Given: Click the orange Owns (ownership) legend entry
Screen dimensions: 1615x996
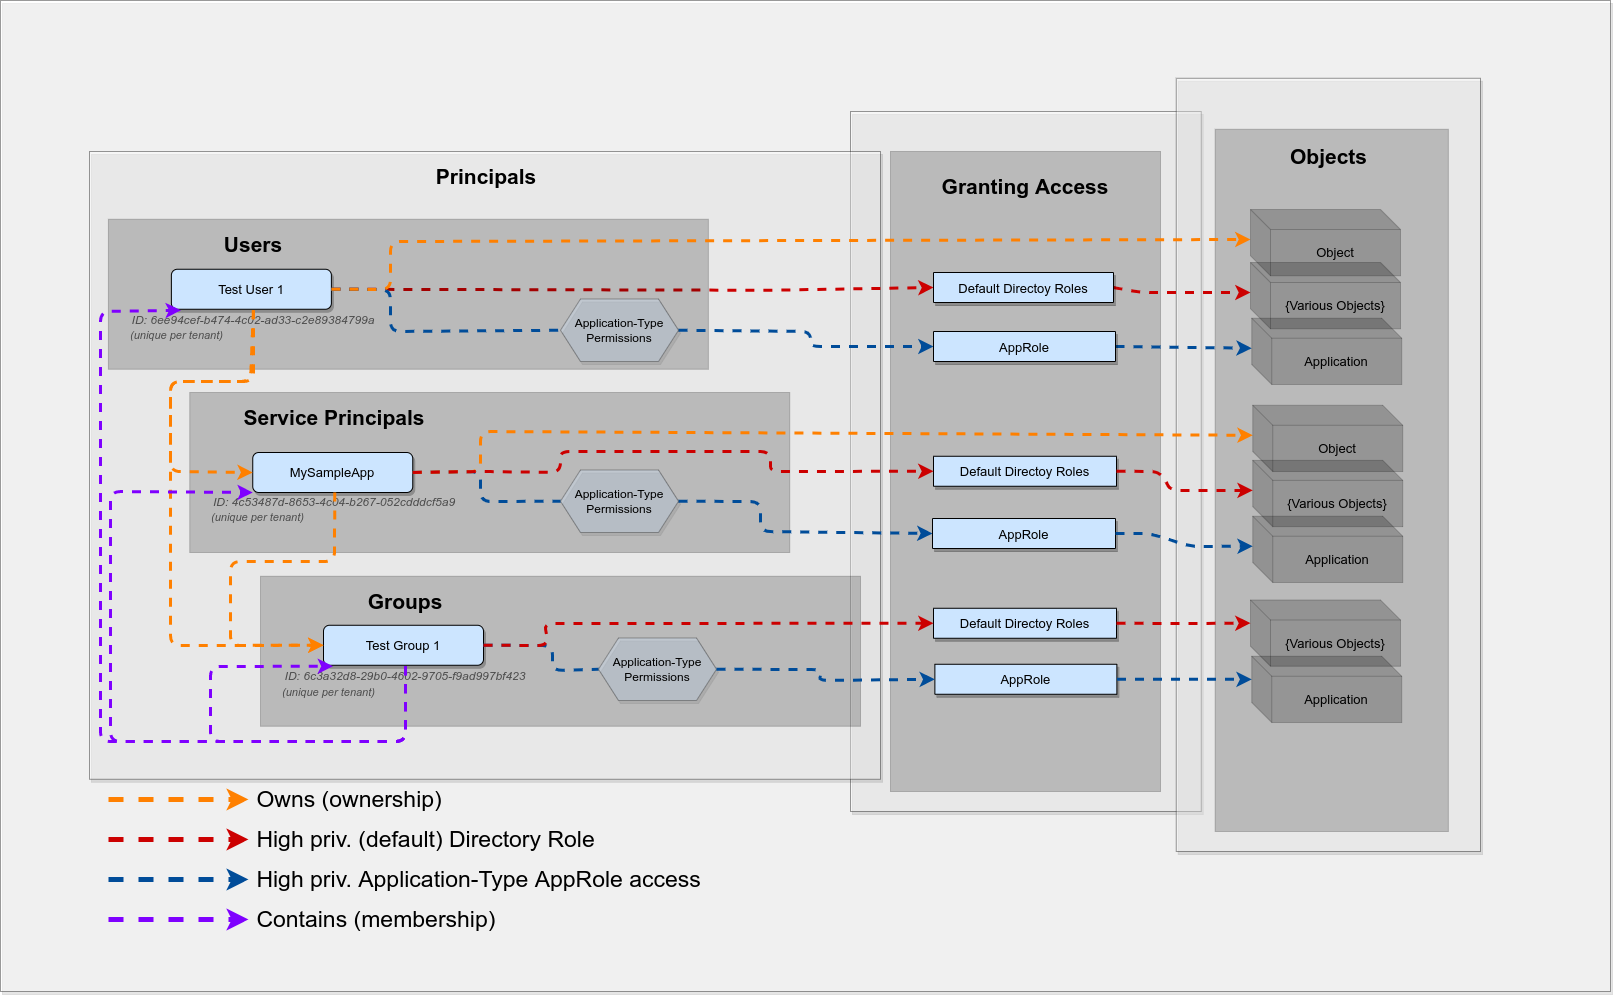Looking at the screenshot, I should tap(349, 799).
